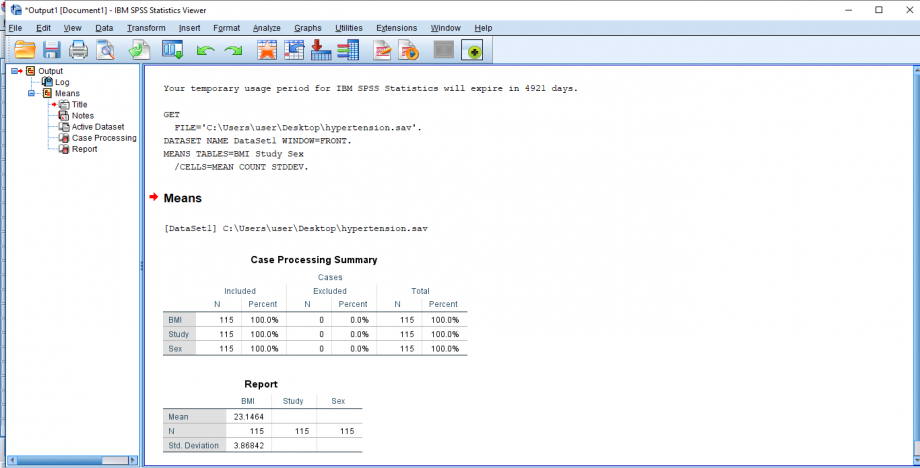Image resolution: width=920 pixels, height=468 pixels.
Task: Click the green plus icon in toolbar
Action: [471, 50]
